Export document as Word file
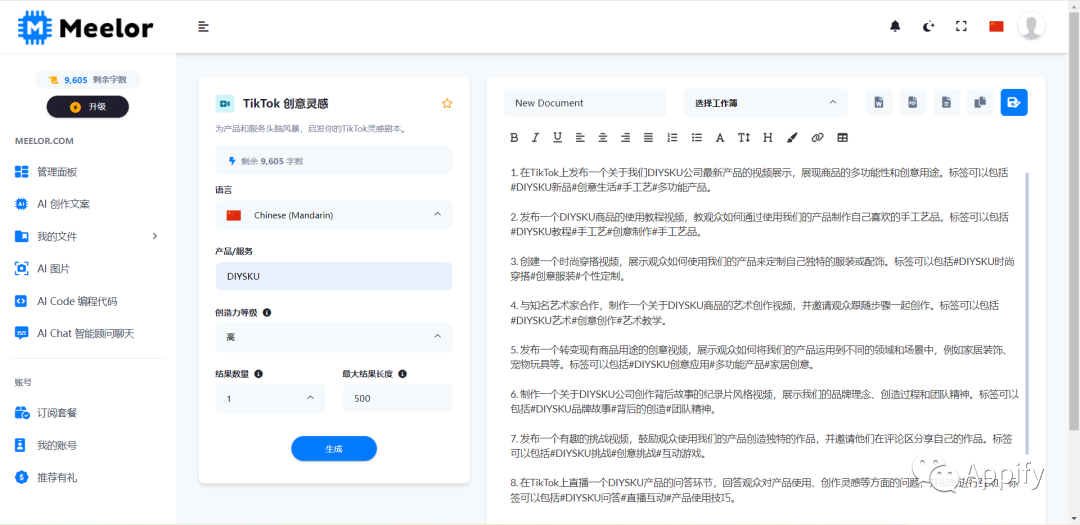 pyautogui.click(x=879, y=103)
